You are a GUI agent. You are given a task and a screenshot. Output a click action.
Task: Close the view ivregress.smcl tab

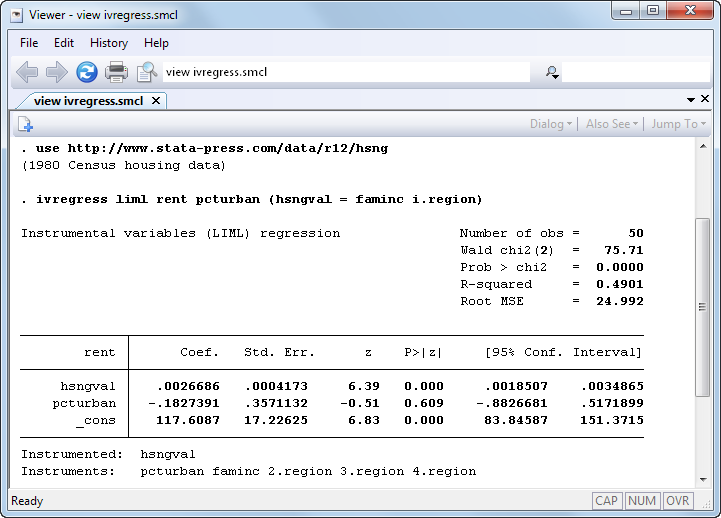(x=156, y=101)
